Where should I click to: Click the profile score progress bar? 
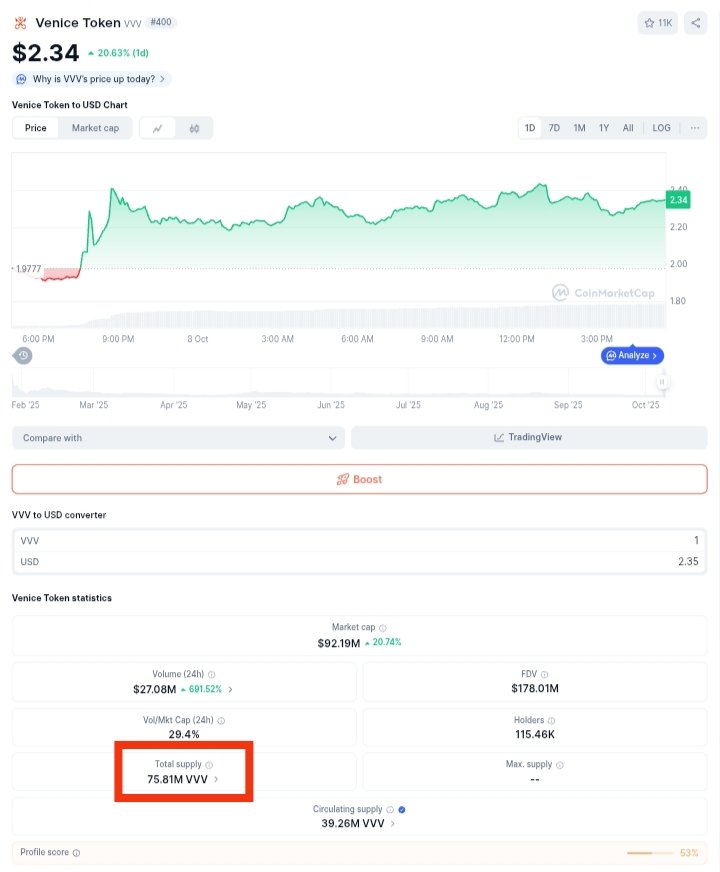coord(650,853)
